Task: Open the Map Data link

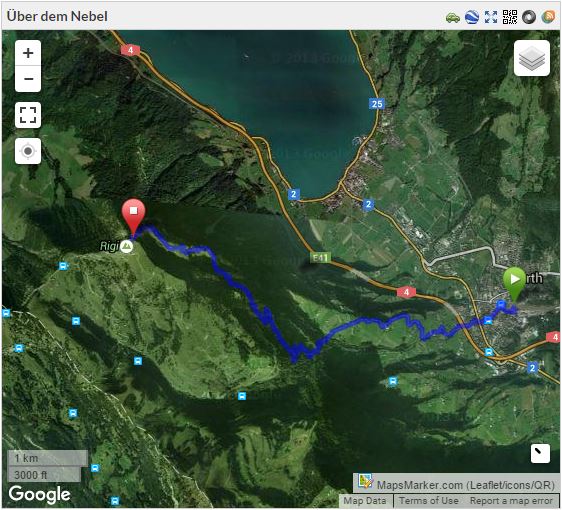Action: pos(365,500)
